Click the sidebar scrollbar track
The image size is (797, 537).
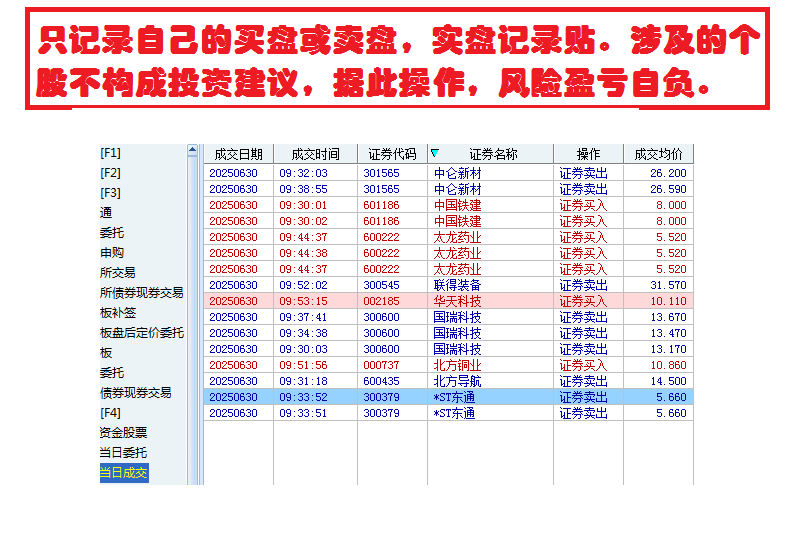pos(192,320)
